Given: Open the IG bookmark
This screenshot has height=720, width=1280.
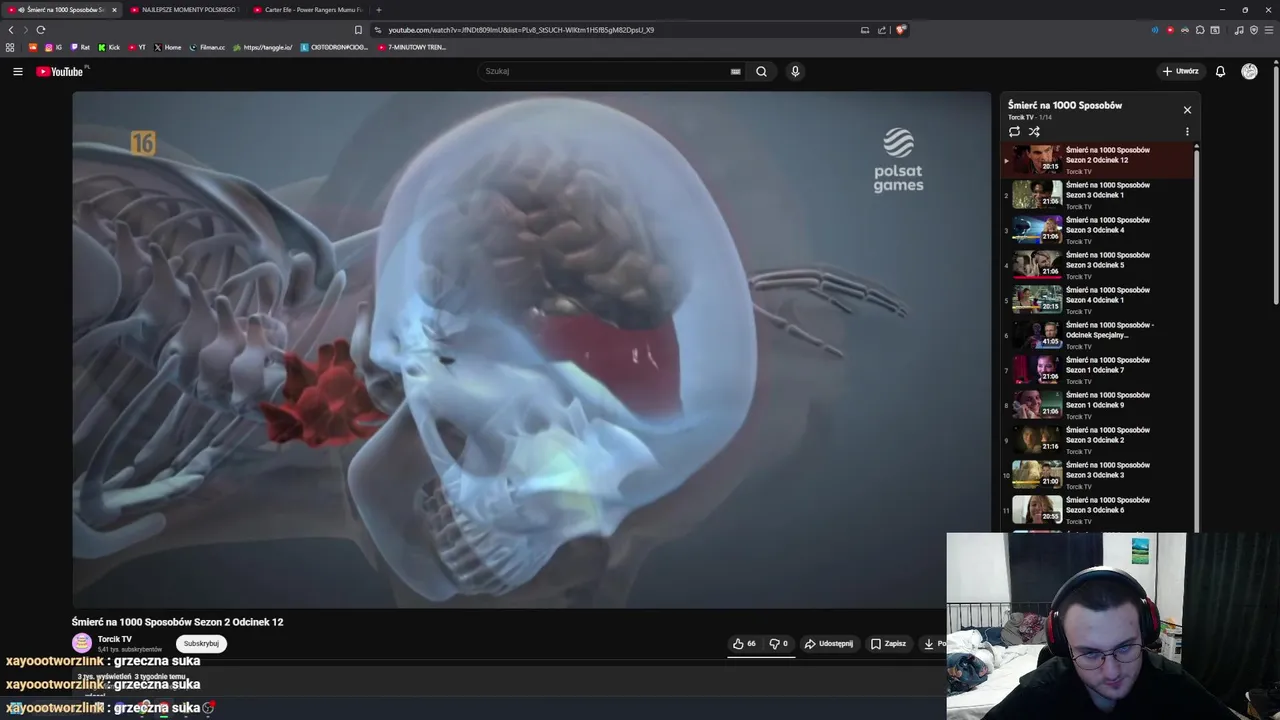Looking at the screenshot, I should (53, 47).
